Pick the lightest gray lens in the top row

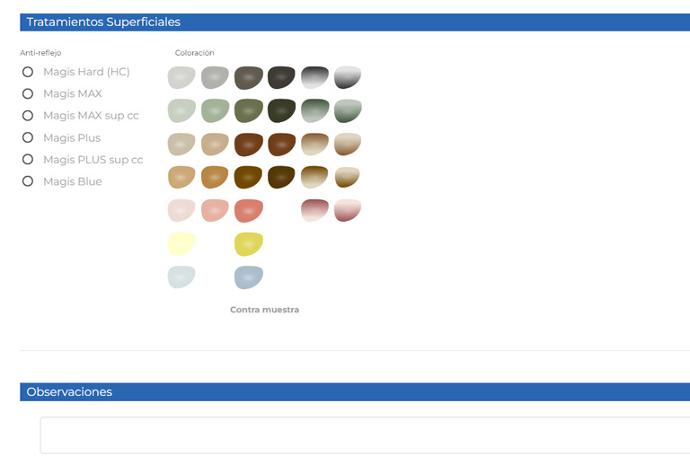pos(181,77)
